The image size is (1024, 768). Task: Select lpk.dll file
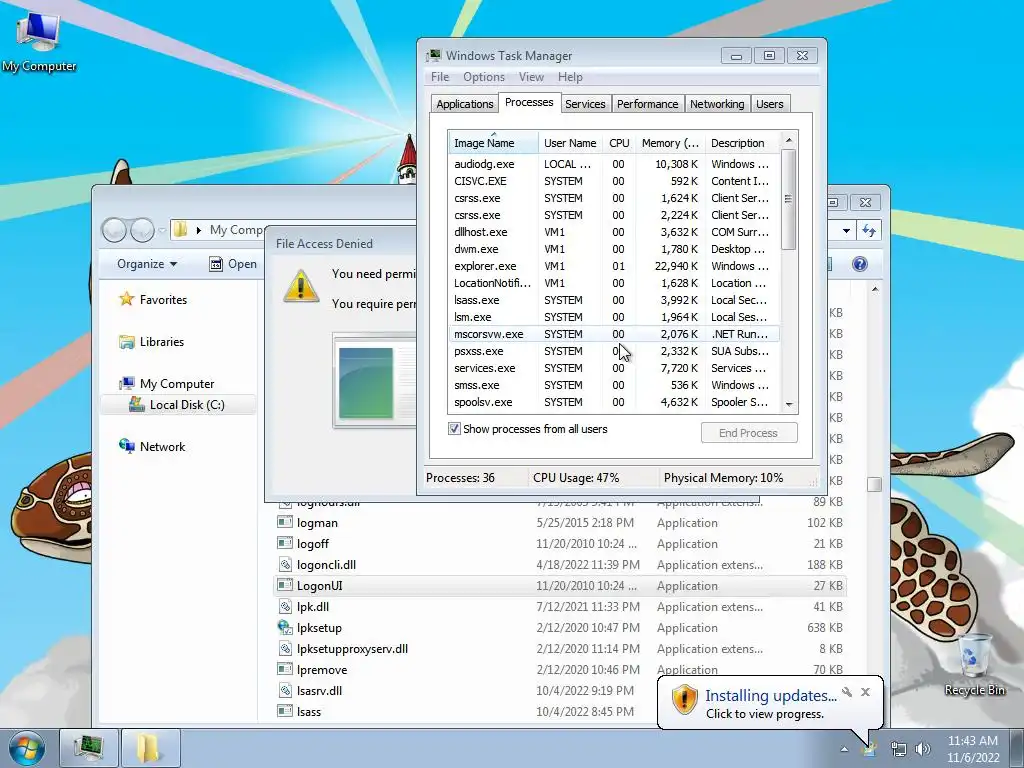pyautogui.click(x=560, y=607)
